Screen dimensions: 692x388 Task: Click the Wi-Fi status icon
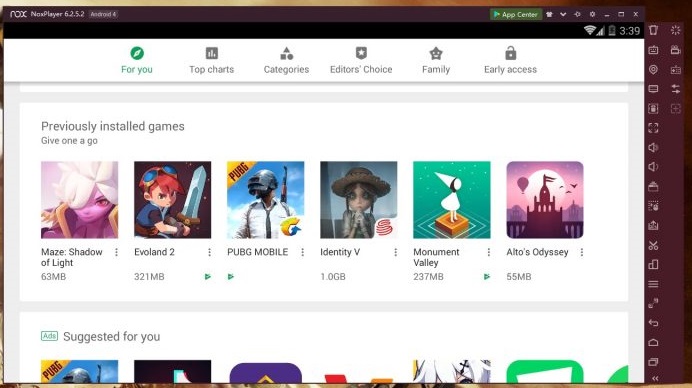[x=589, y=30]
